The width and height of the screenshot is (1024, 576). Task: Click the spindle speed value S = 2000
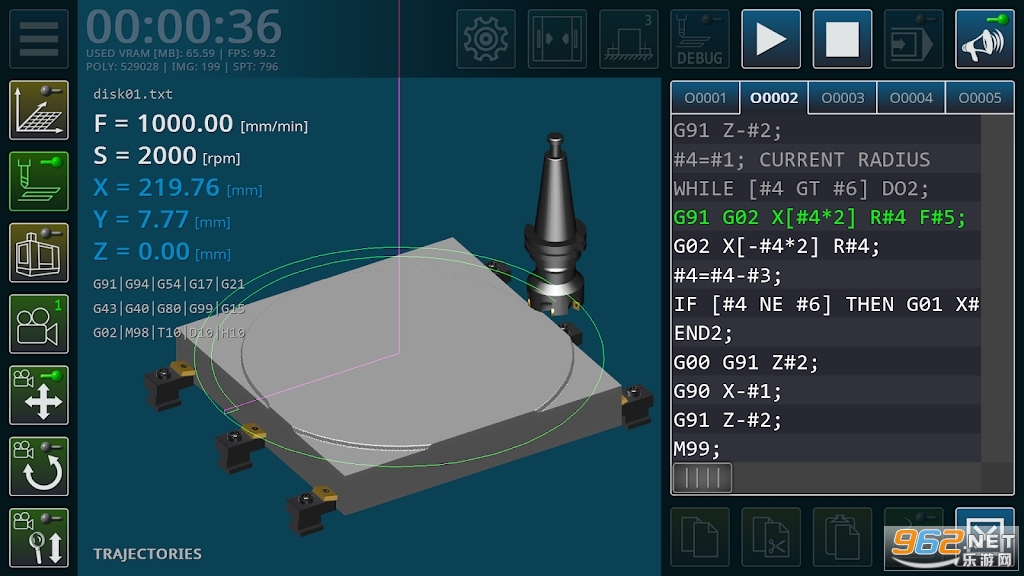[167, 155]
